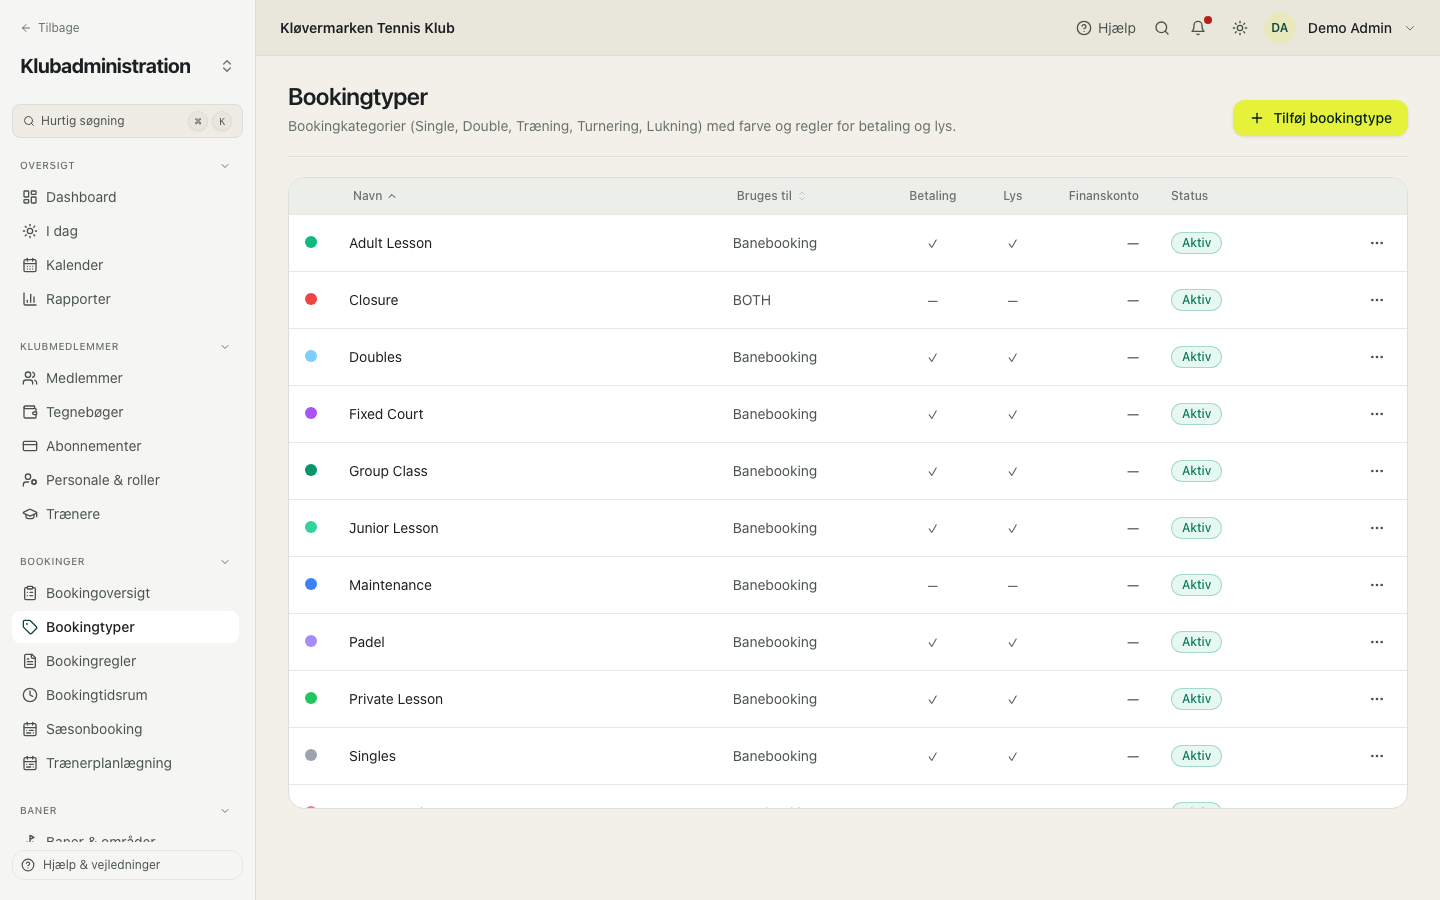
Task: Collapse the Klubmedlemmer sidebar section
Action: [225, 347]
